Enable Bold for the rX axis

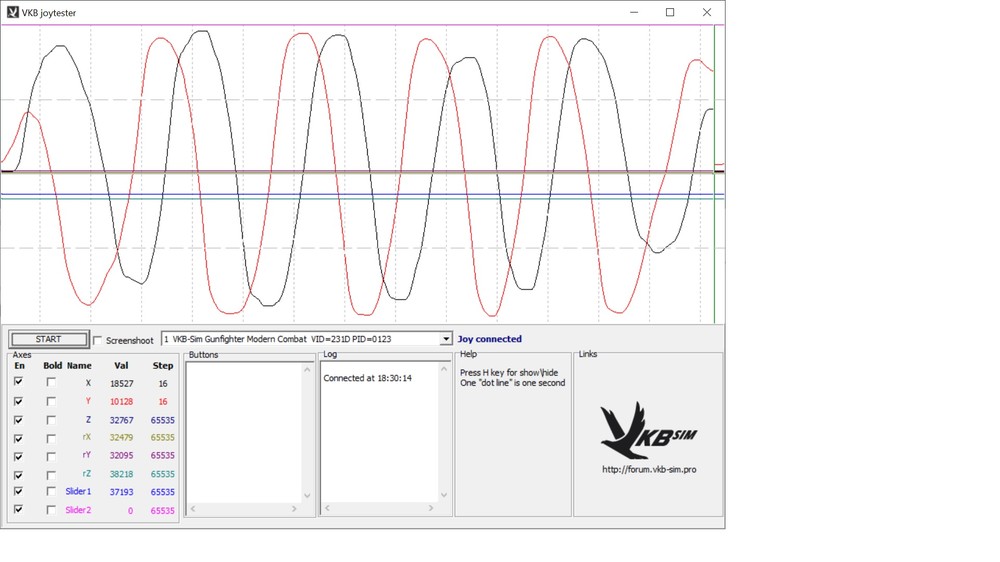coord(51,438)
